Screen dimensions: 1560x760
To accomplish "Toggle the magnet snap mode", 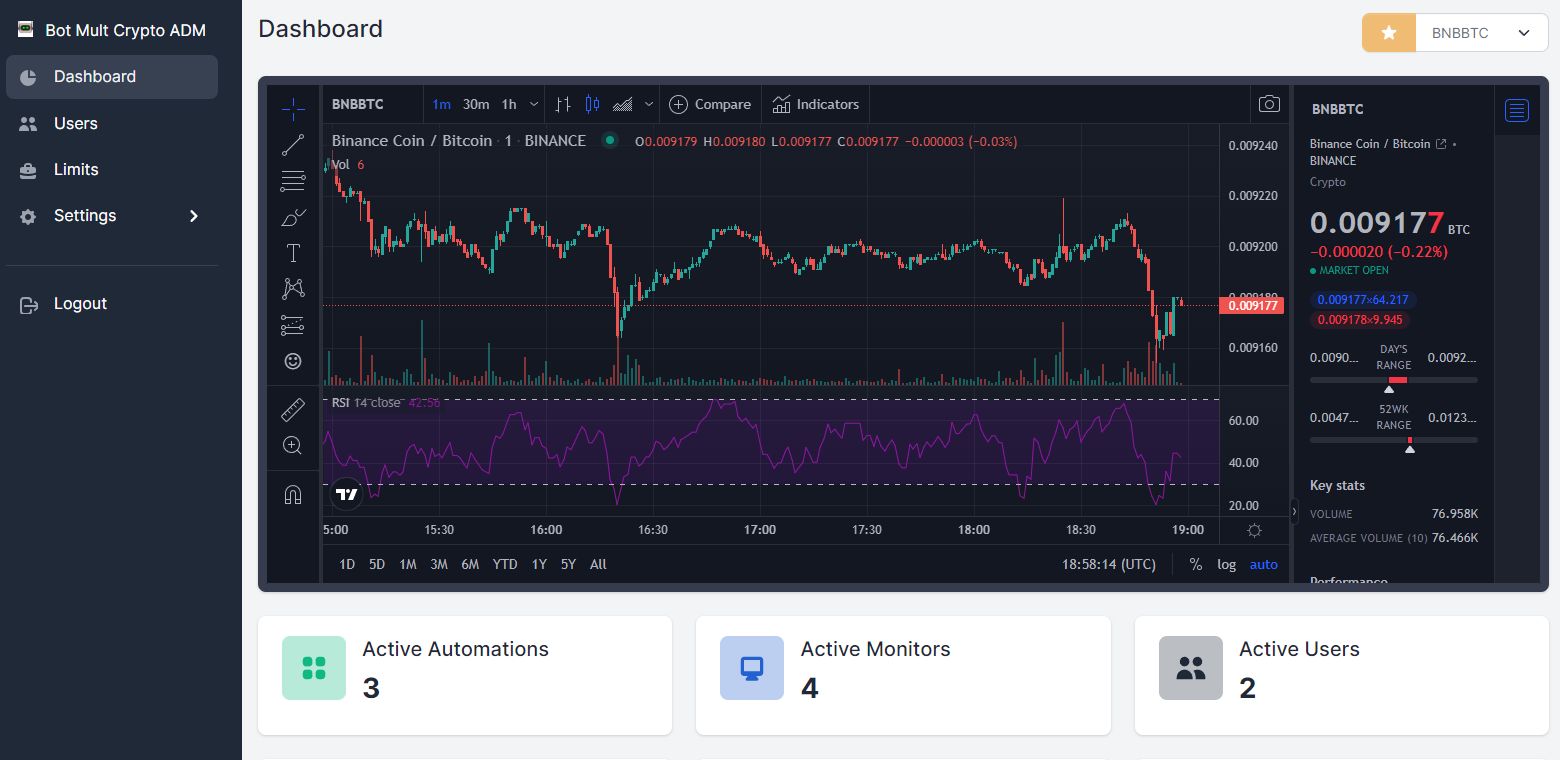I will point(293,494).
